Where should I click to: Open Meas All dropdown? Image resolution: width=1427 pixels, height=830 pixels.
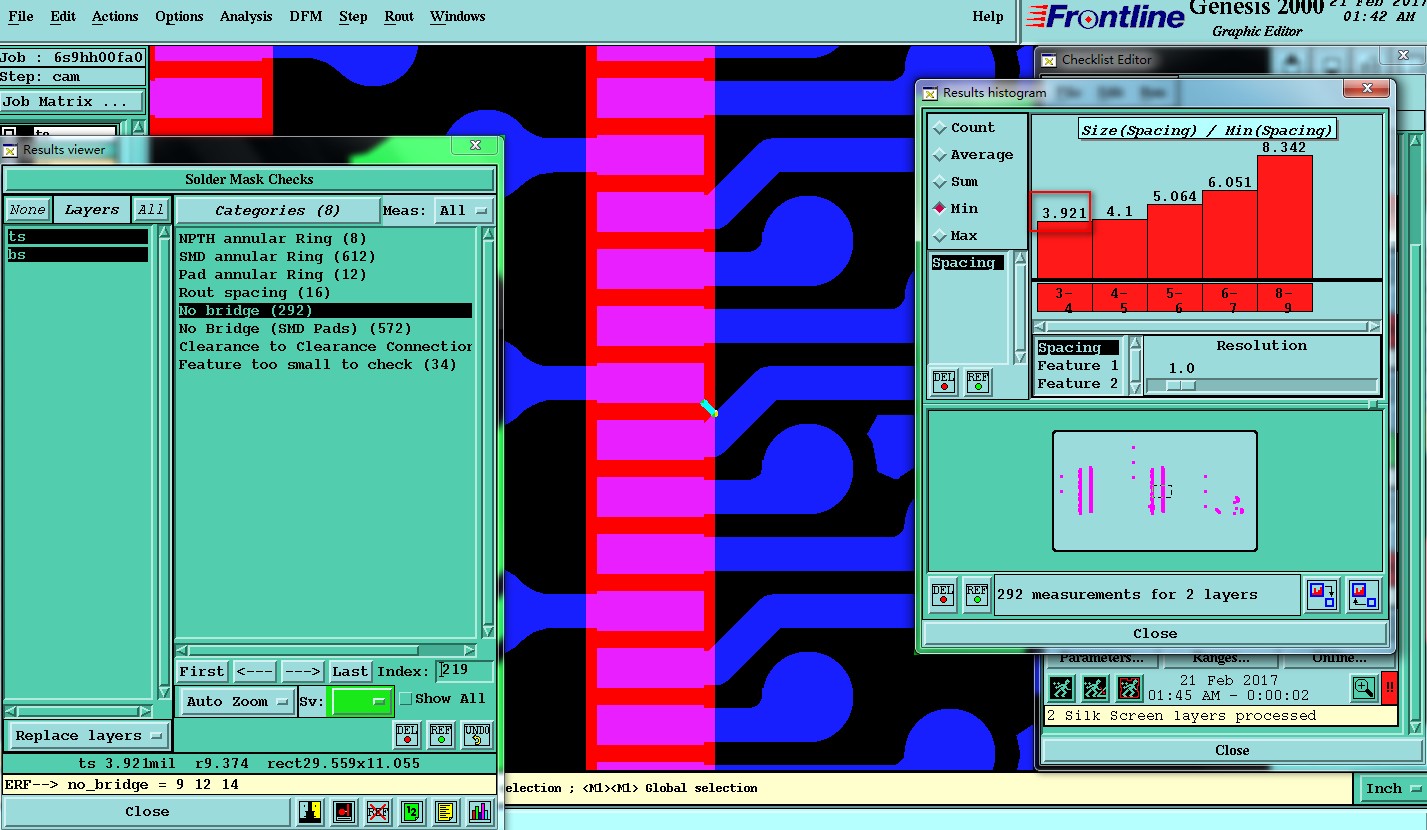click(465, 211)
